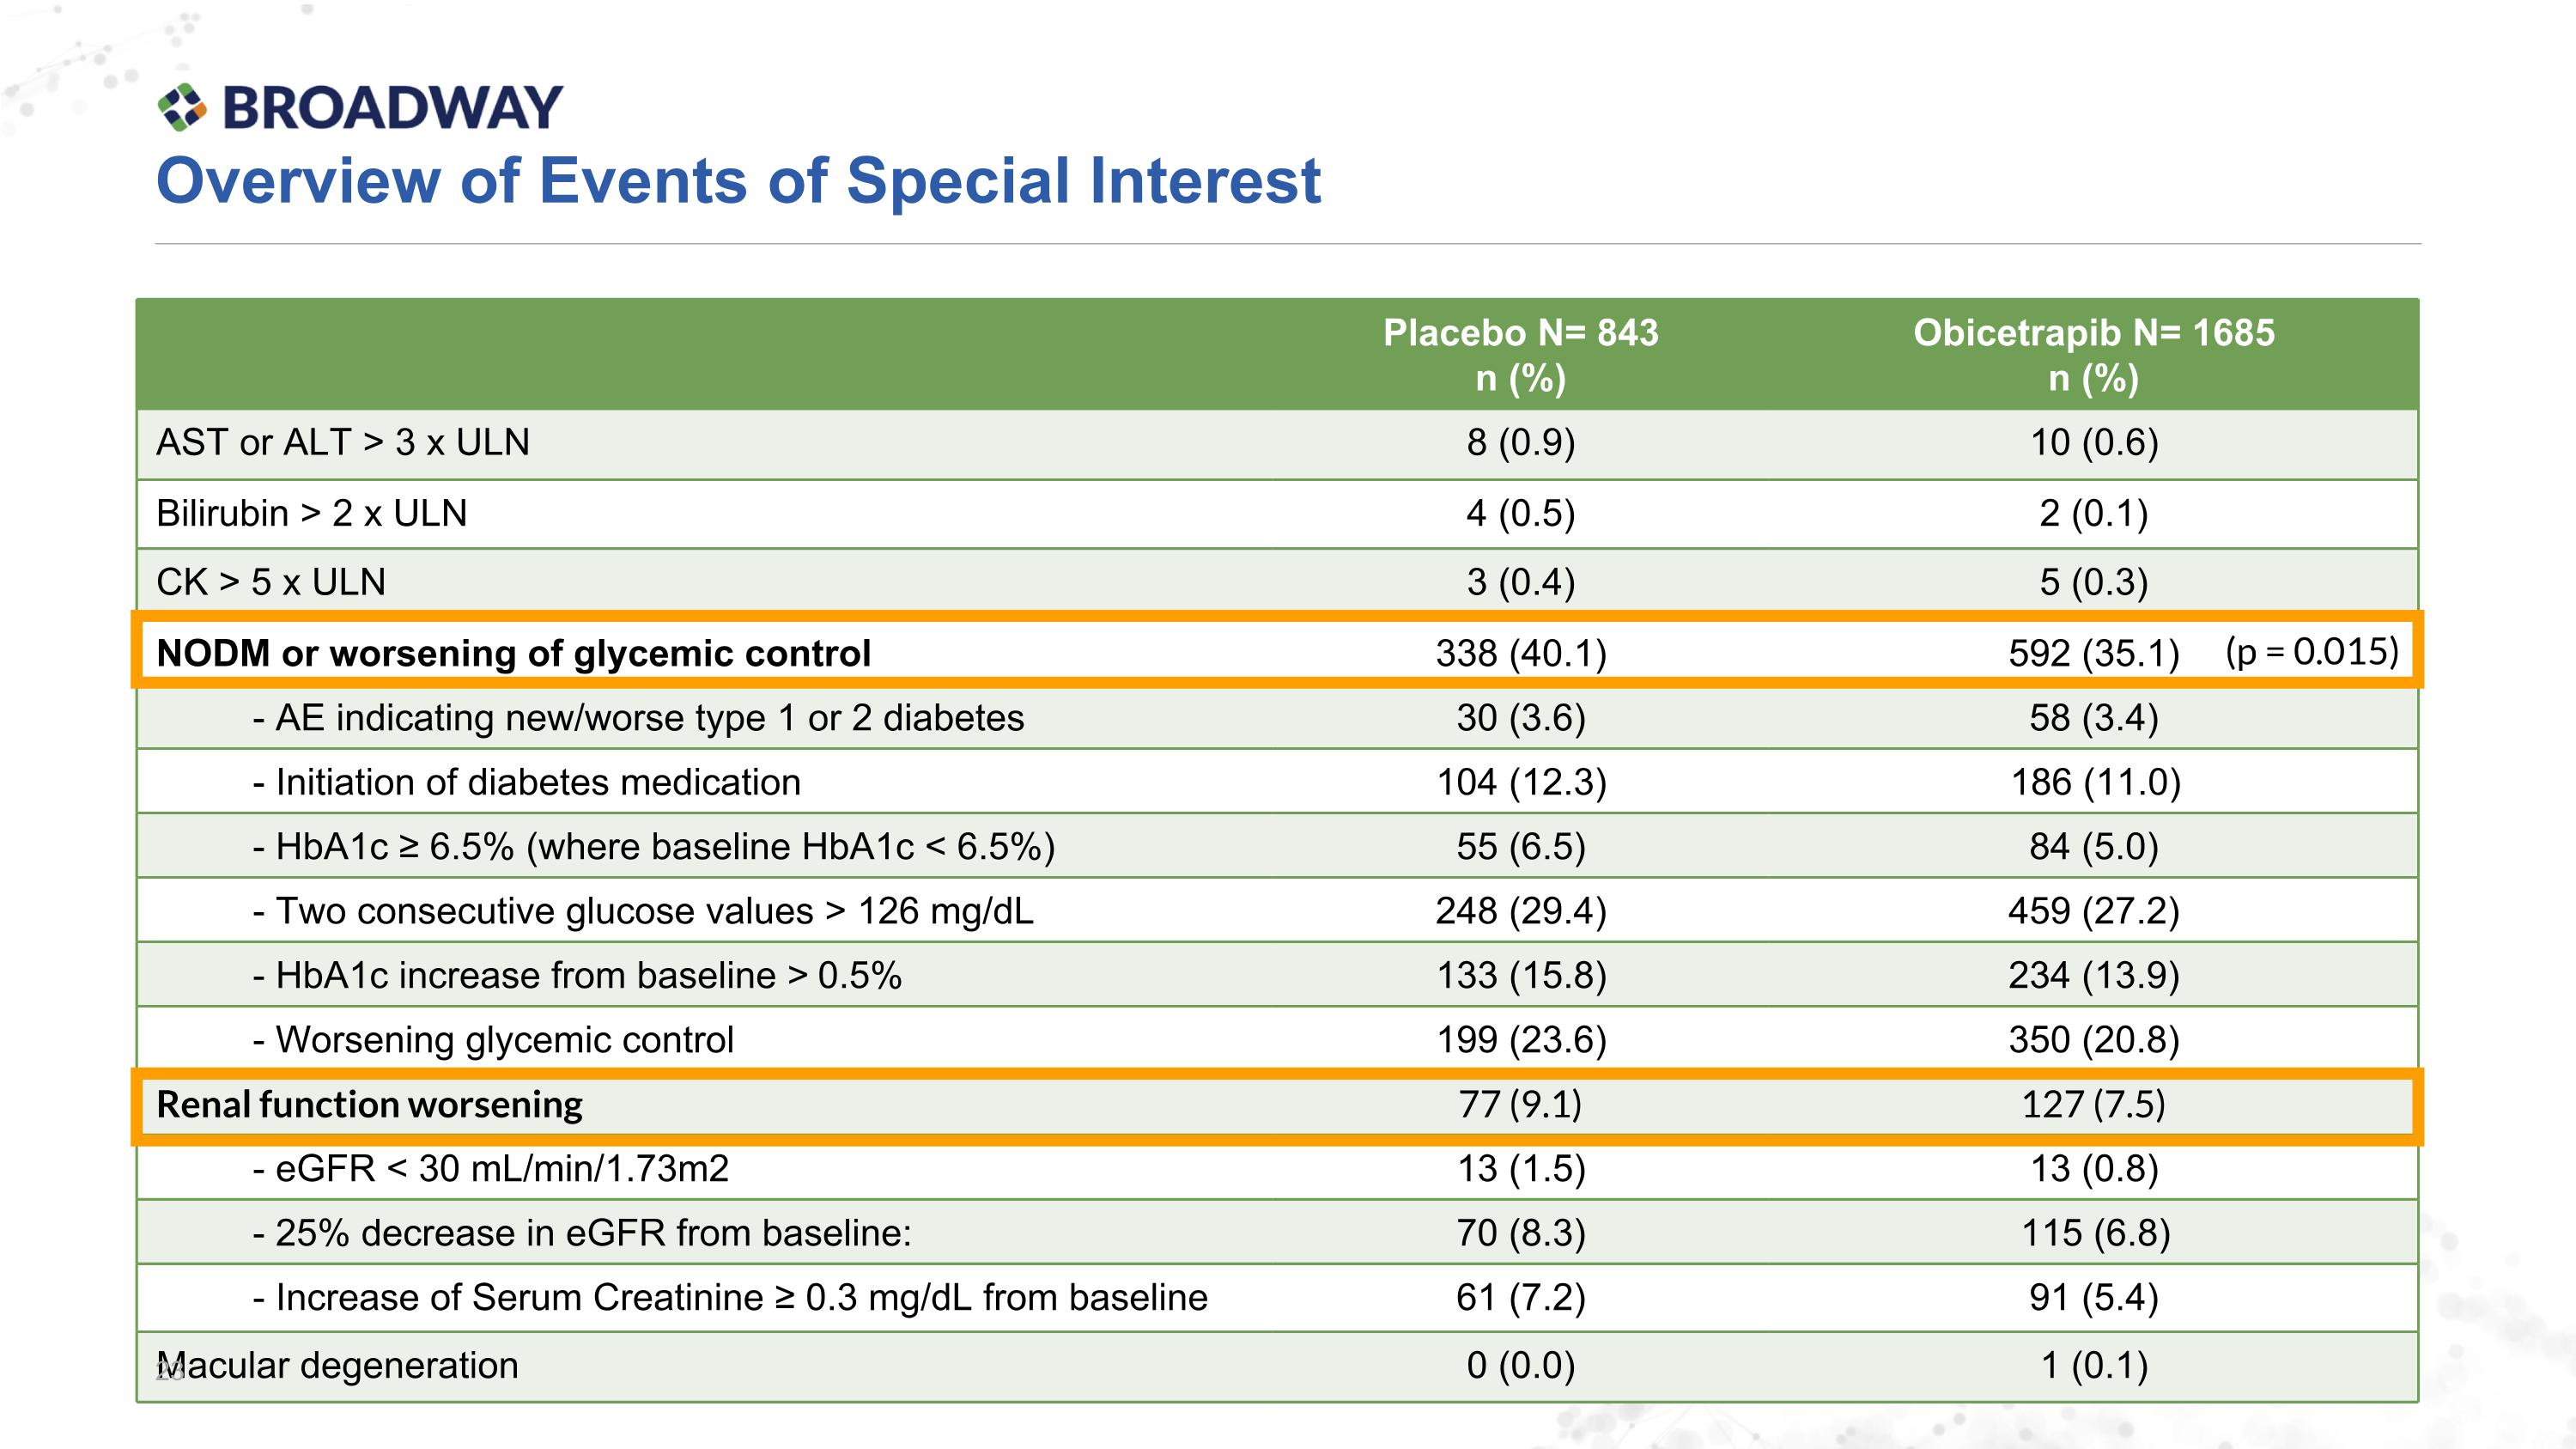Click the Obicetrapib N= 1685 column header
Viewport: 2576px width, 1449px height.
pyautogui.click(x=2093, y=354)
